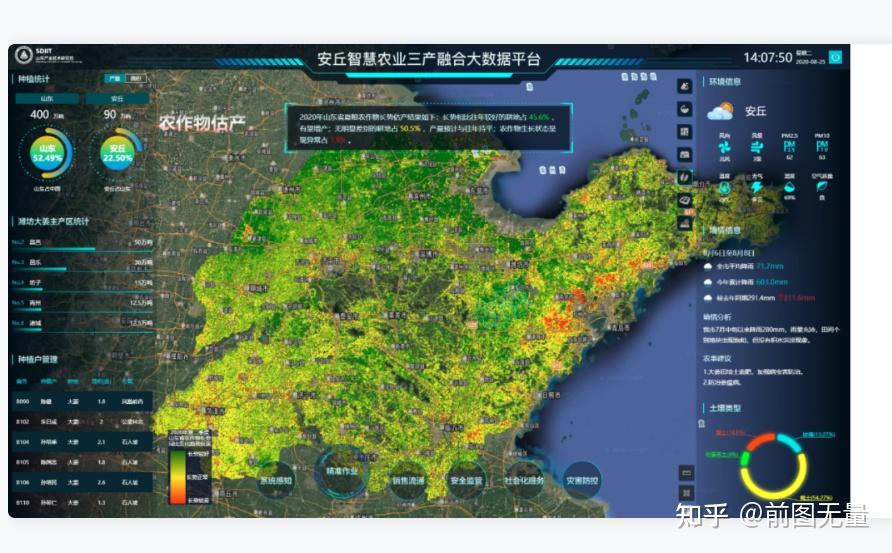Open 灾害防控 in bottom navigation

(x=583, y=480)
